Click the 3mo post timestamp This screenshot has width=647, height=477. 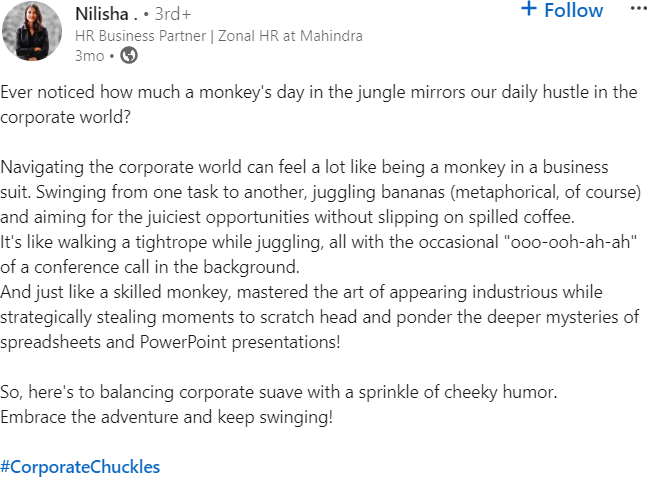click(x=89, y=55)
